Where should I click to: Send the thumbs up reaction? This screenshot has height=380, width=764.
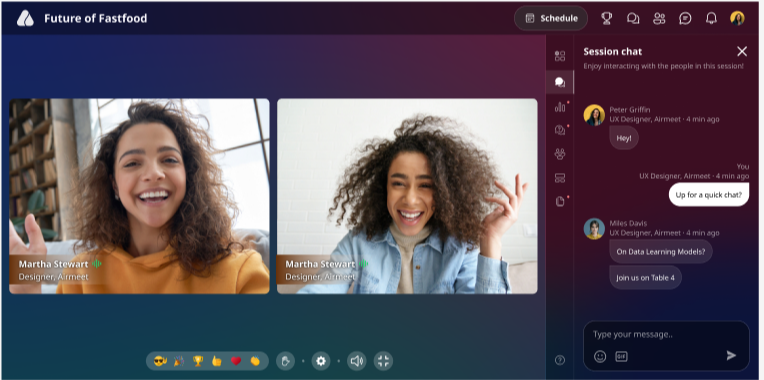(x=217, y=361)
